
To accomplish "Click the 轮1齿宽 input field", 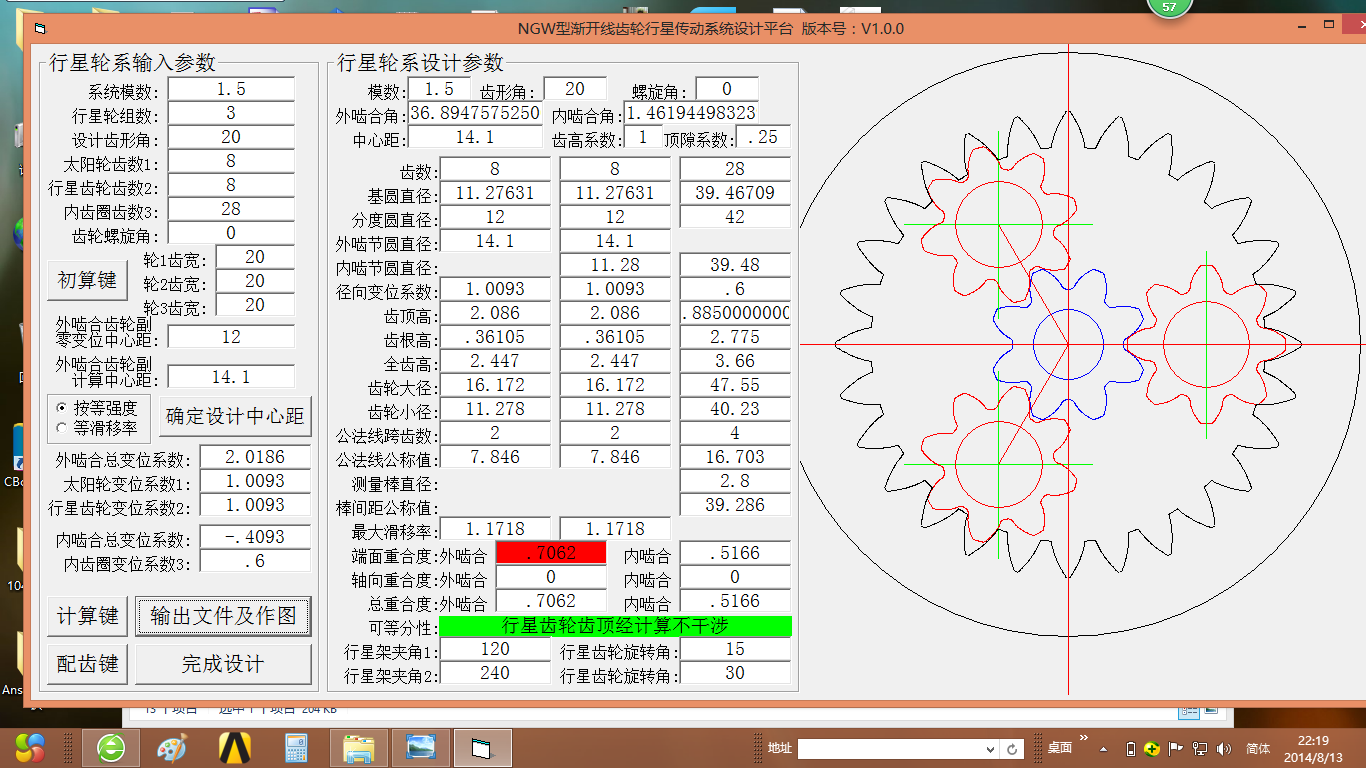I will click(x=255, y=257).
